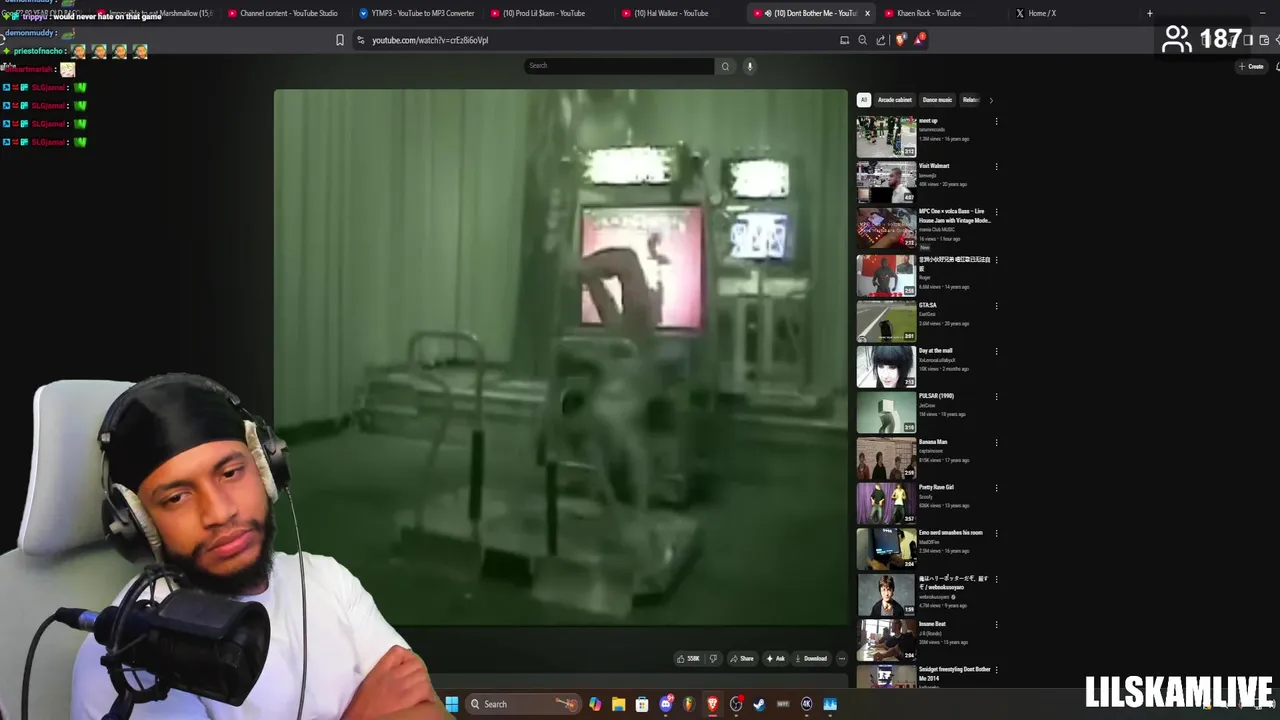Click the YouTube search magnifier button
Screen dimensions: 1280x720
725,66
